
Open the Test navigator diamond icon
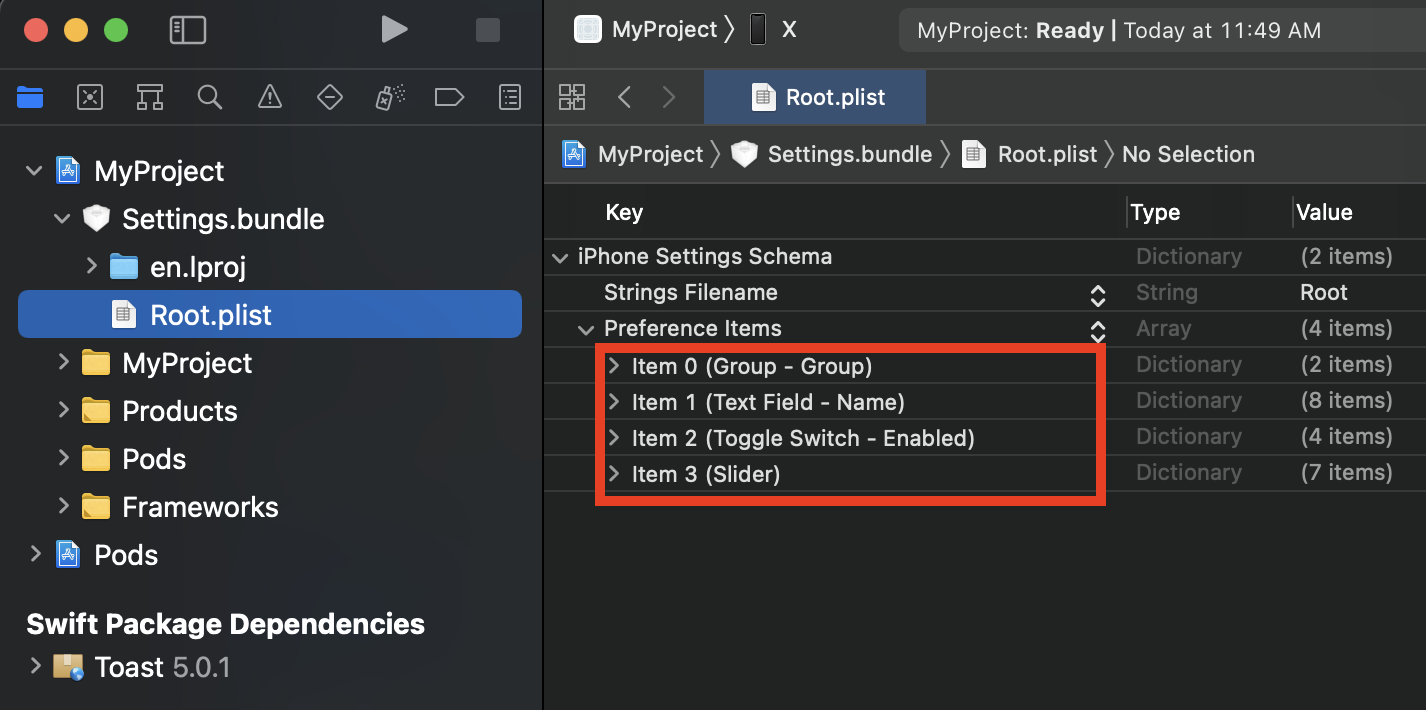click(x=330, y=97)
